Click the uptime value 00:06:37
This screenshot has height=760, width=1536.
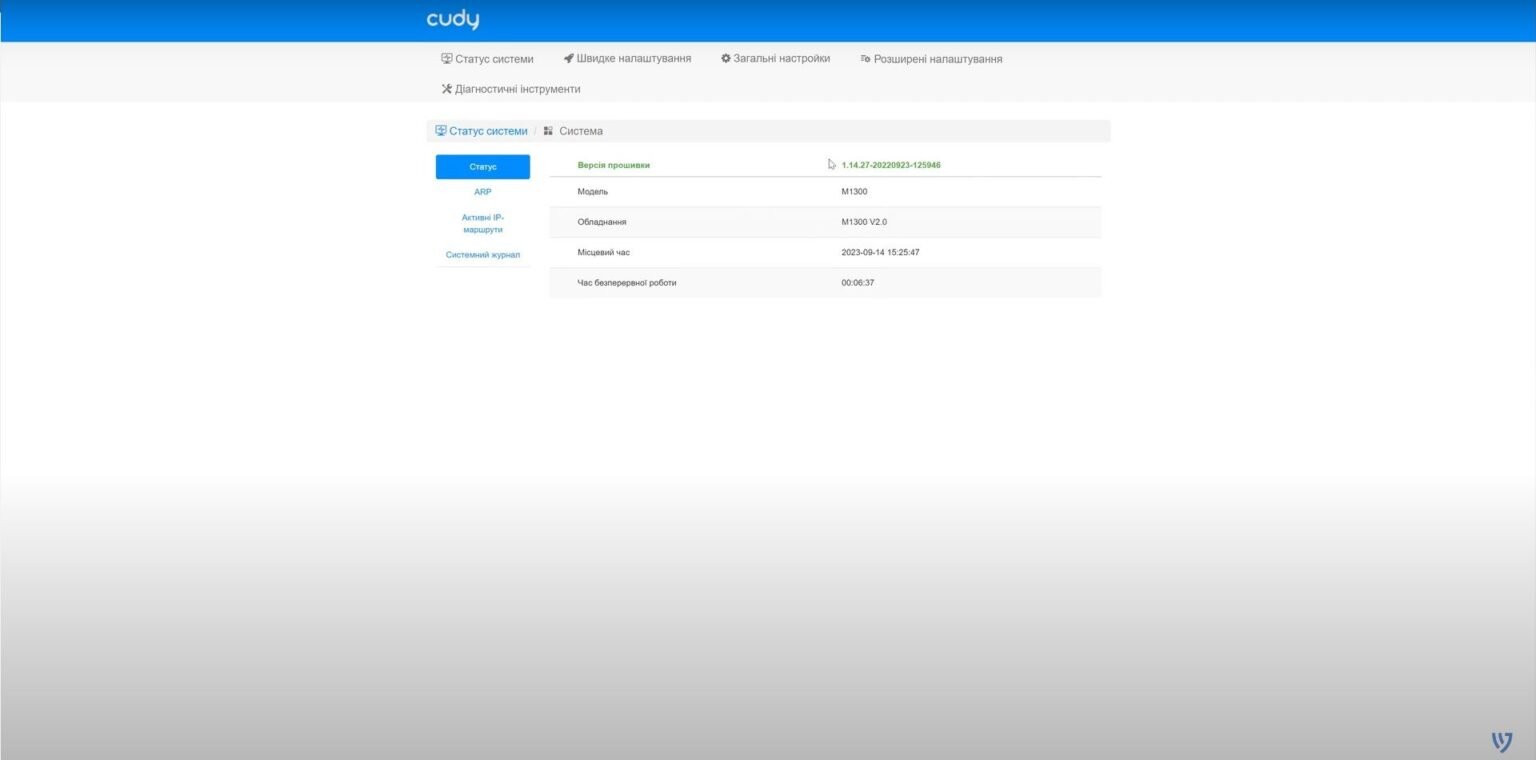tap(859, 283)
